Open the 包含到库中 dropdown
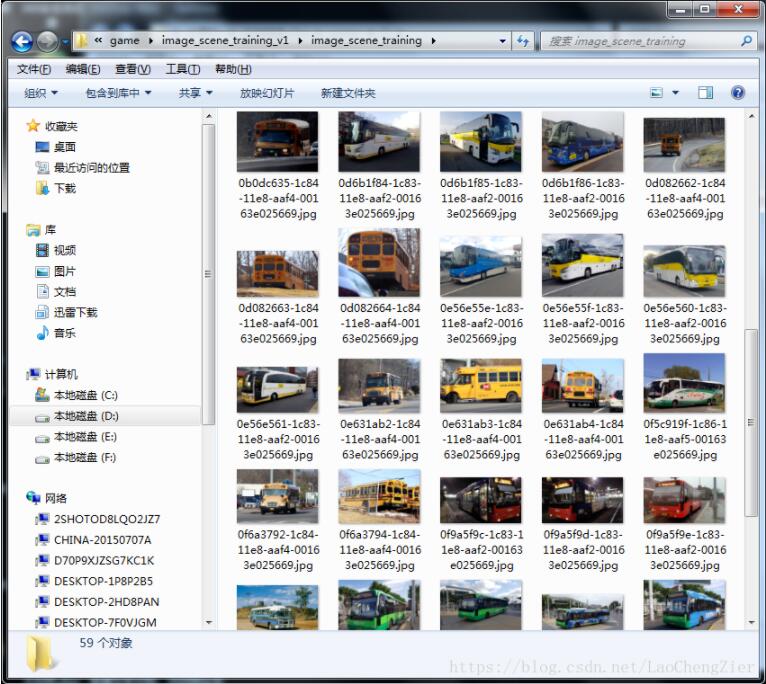This screenshot has width=766, height=684. point(118,93)
